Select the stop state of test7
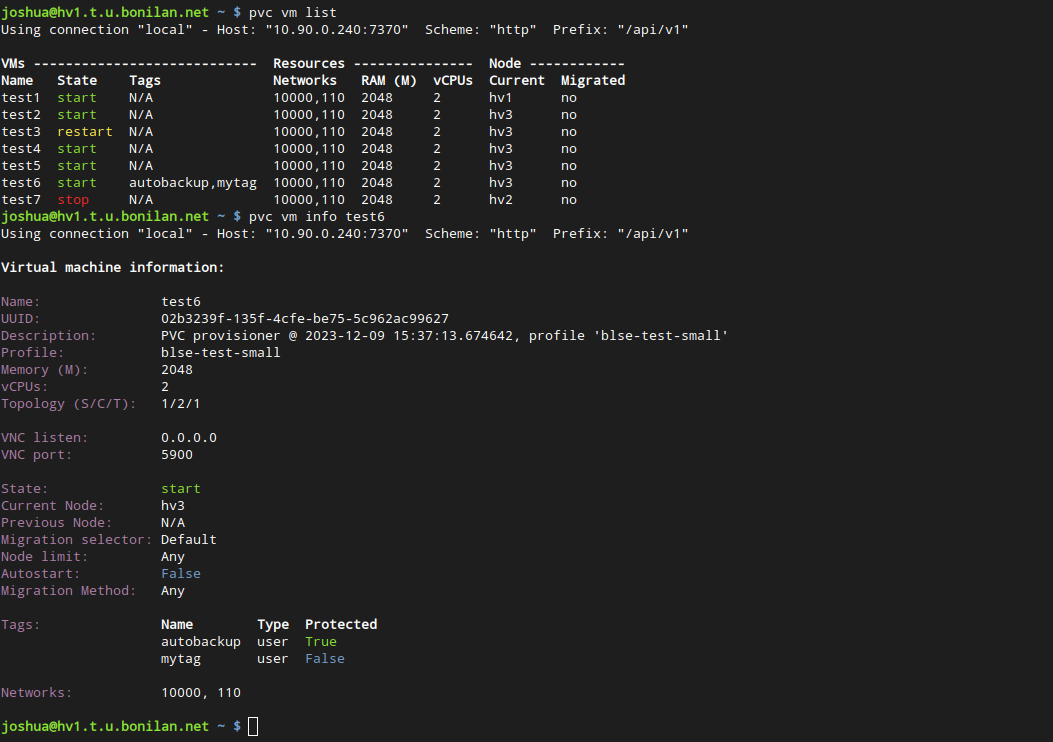The height and width of the screenshot is (742, 1053). coord(73,199)
